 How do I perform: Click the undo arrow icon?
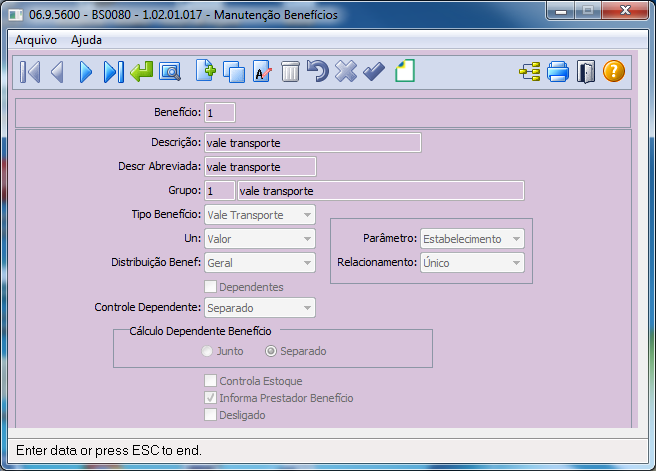[x=318, y=71]
